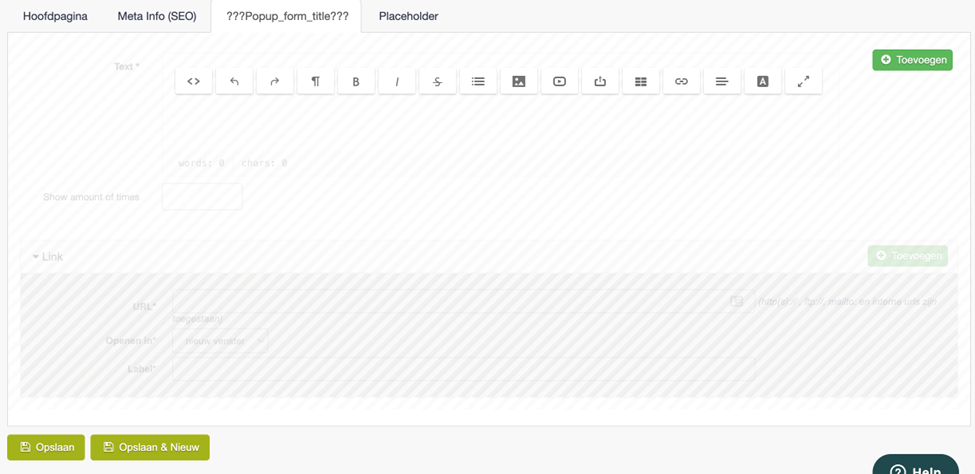This screenshot has width=975, height=474.
Task: Toggle bold text formatting
Action: pyautogui.click(x=356, y=81)
